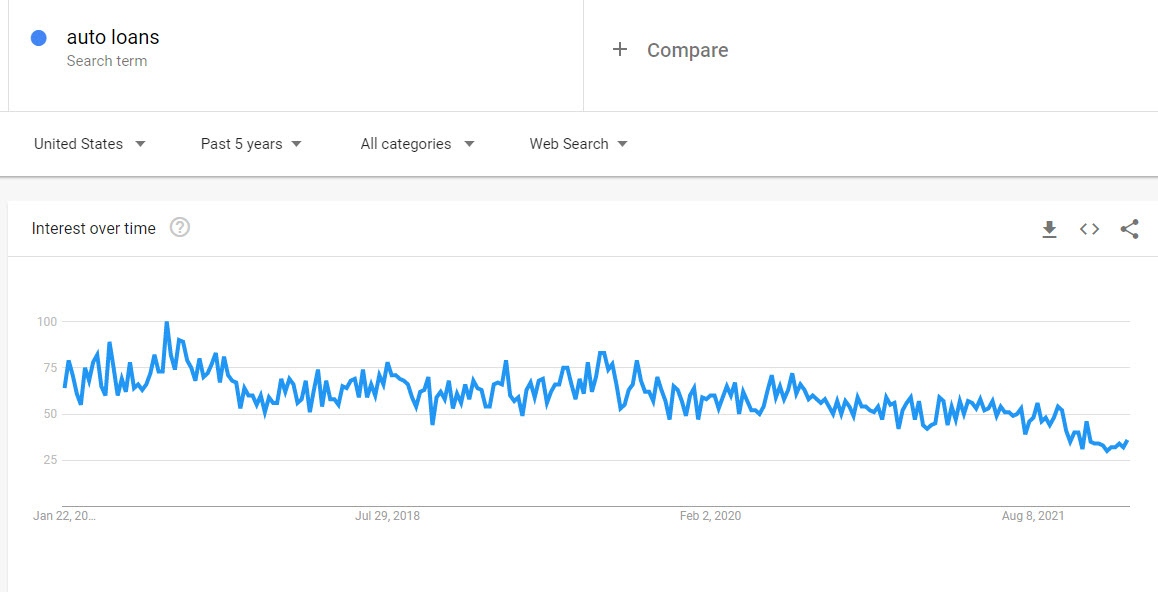The width and height of the screenshot is (1158, 592).
Task: Select the Search term label under auto loans
Action: [106, 61]
